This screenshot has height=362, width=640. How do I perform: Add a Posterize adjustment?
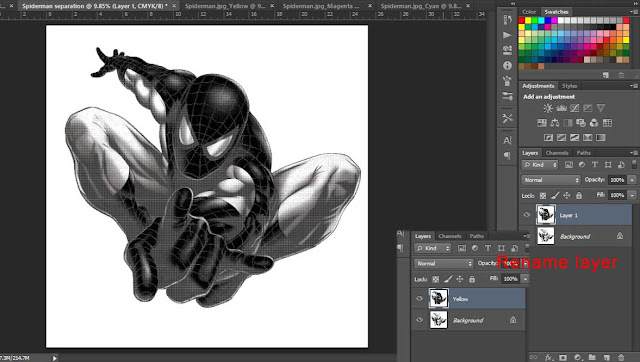[562, 138]
